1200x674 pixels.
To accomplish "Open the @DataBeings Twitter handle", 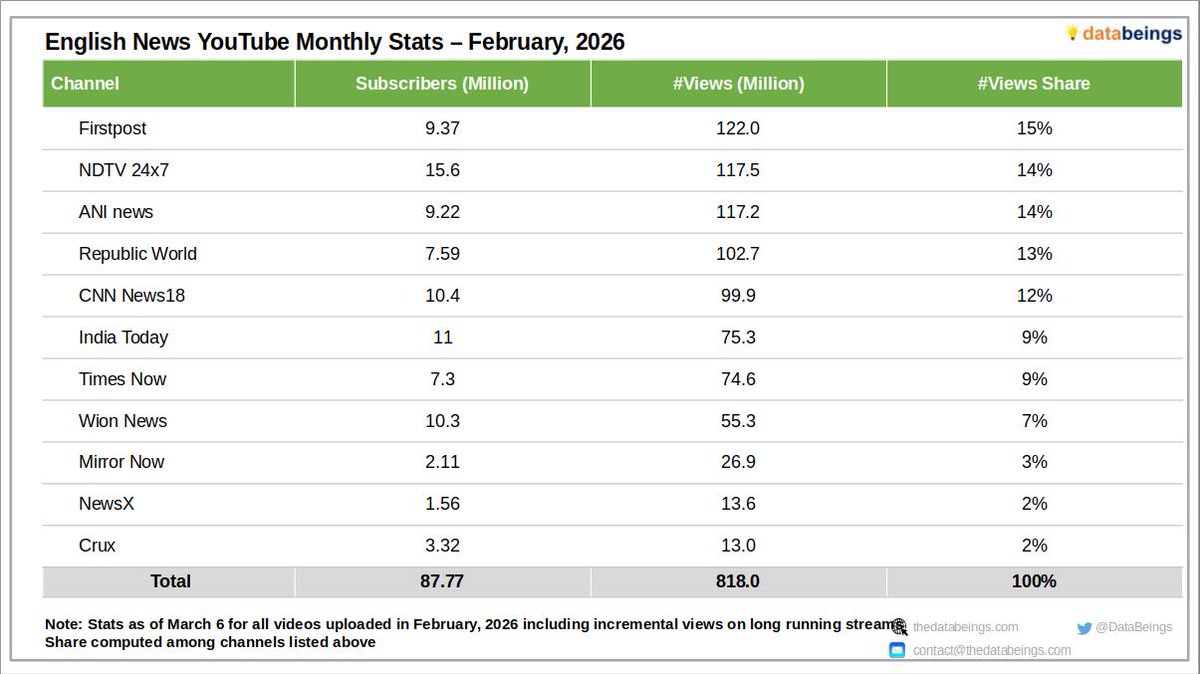I will 1133,627.
